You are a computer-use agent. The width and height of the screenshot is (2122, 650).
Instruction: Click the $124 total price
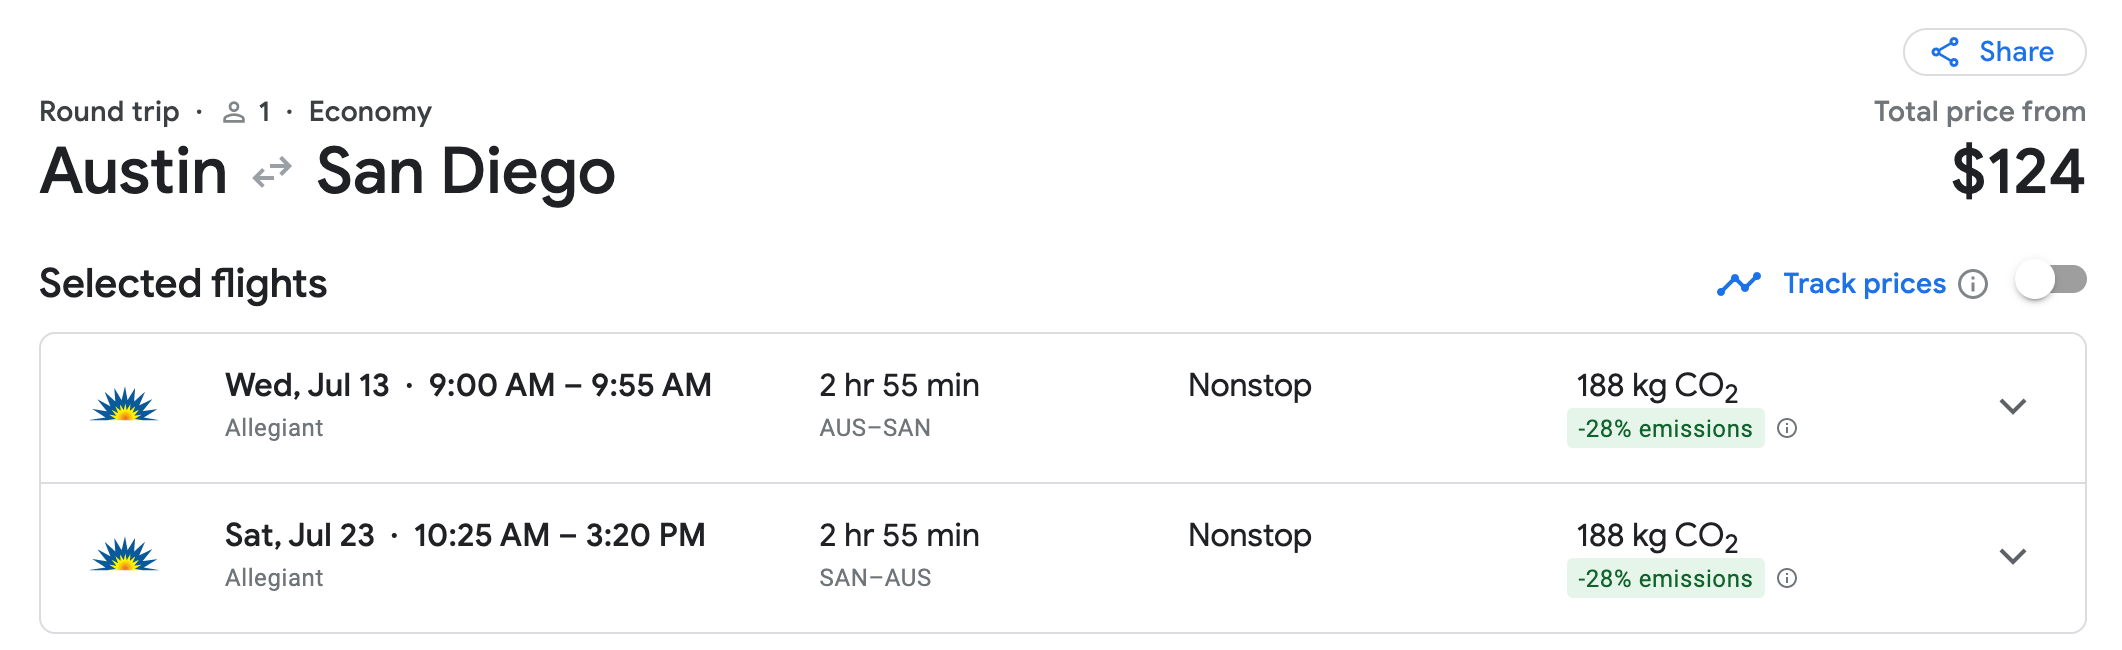(2017, 172)
